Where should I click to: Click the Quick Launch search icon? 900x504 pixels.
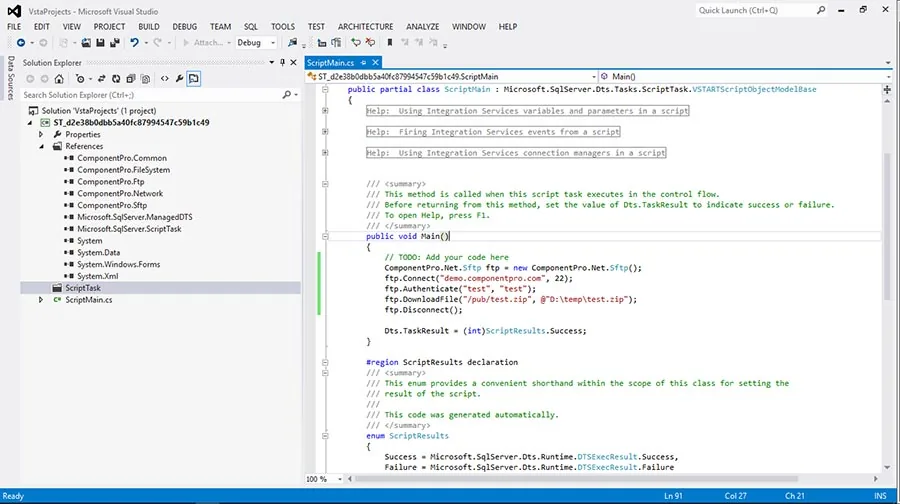point(821,10)
